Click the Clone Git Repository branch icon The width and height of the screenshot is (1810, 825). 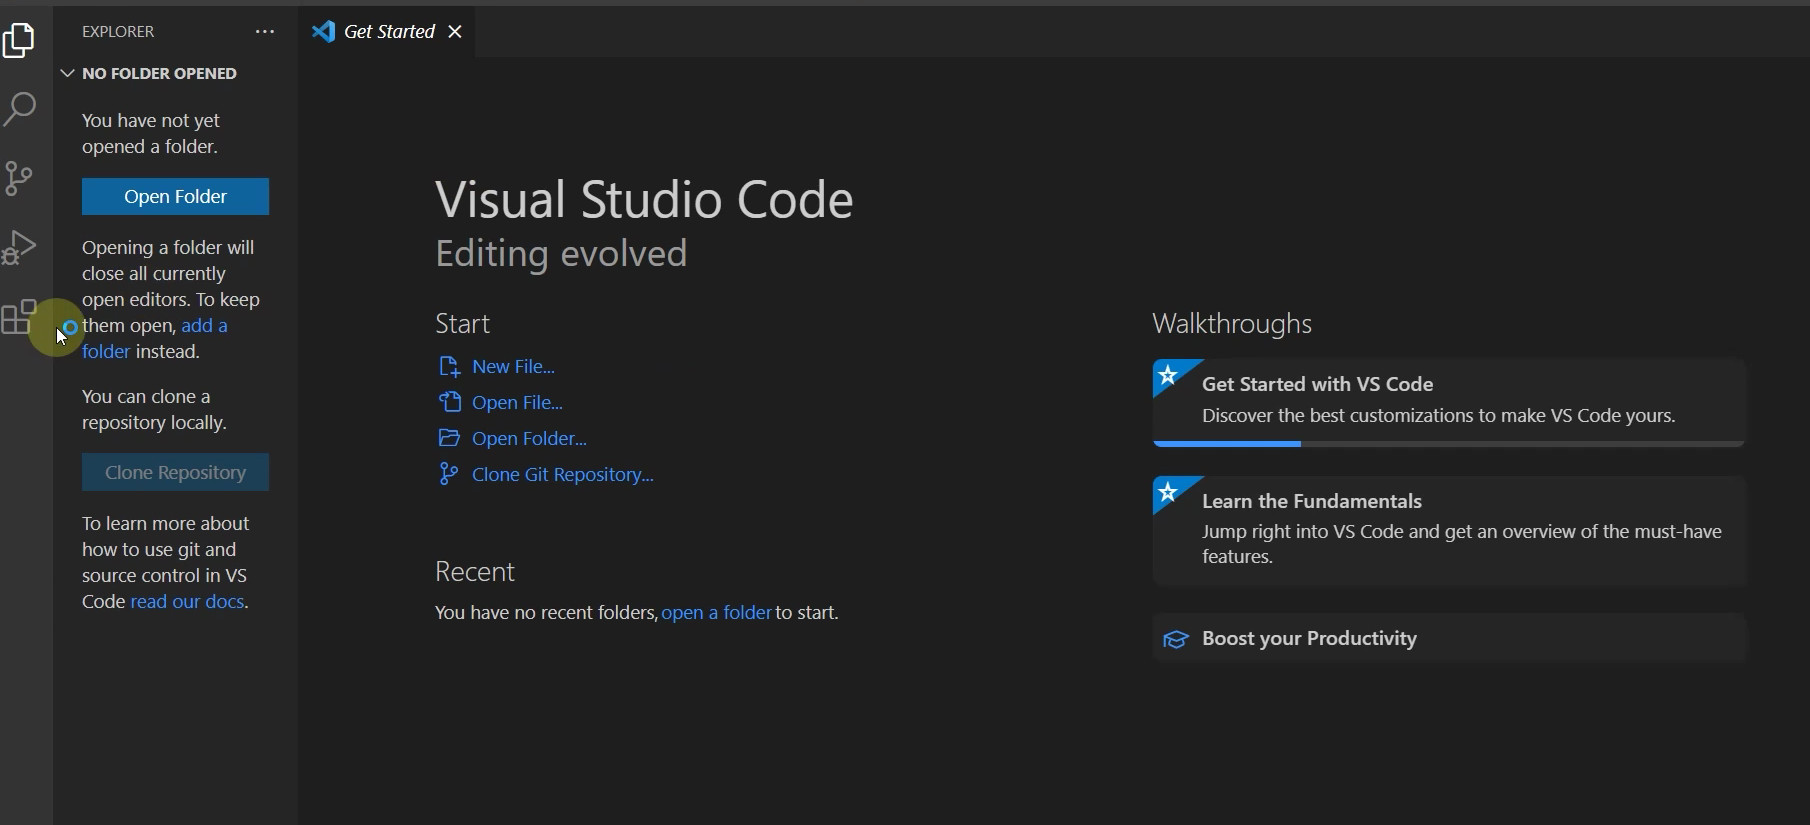tap(448, 474)
